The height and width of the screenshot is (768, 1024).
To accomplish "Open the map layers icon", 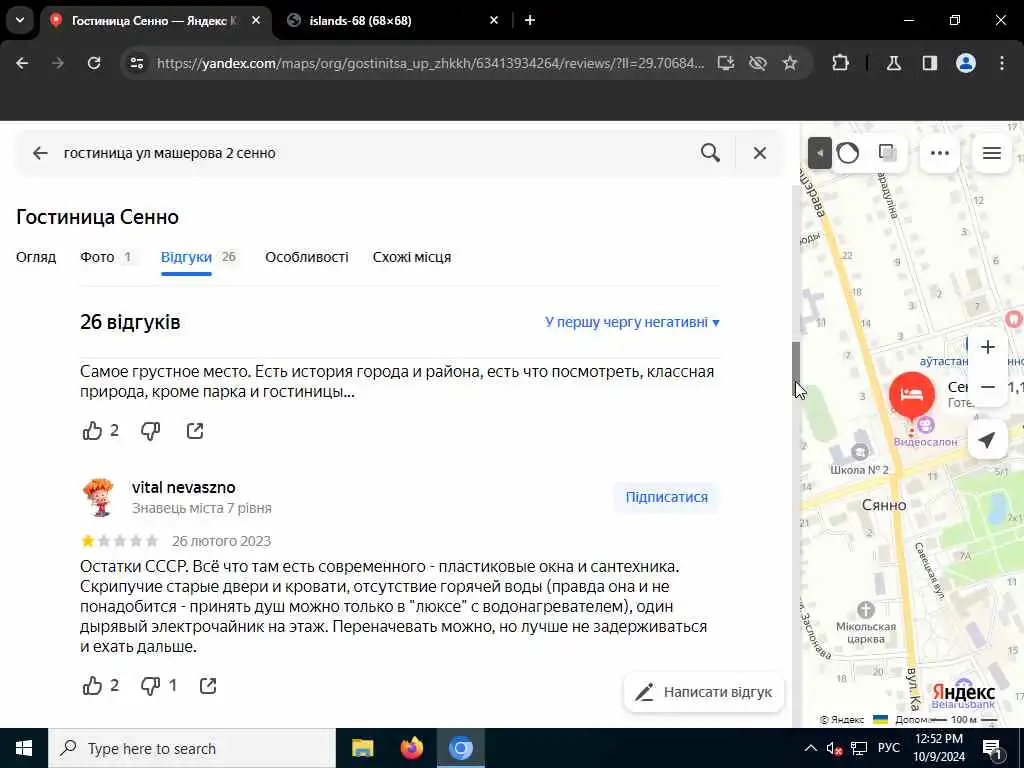I will [888, 153].
